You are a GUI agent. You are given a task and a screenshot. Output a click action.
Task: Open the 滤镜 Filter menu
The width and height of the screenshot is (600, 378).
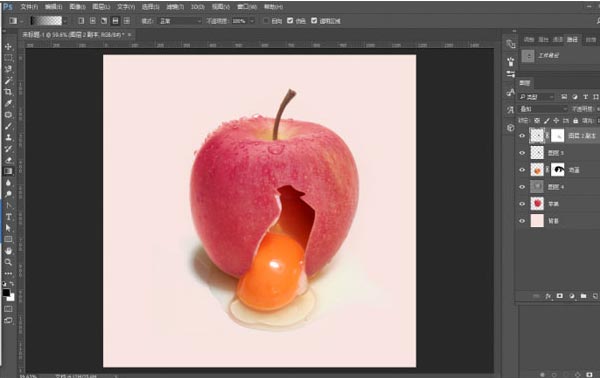175,7
